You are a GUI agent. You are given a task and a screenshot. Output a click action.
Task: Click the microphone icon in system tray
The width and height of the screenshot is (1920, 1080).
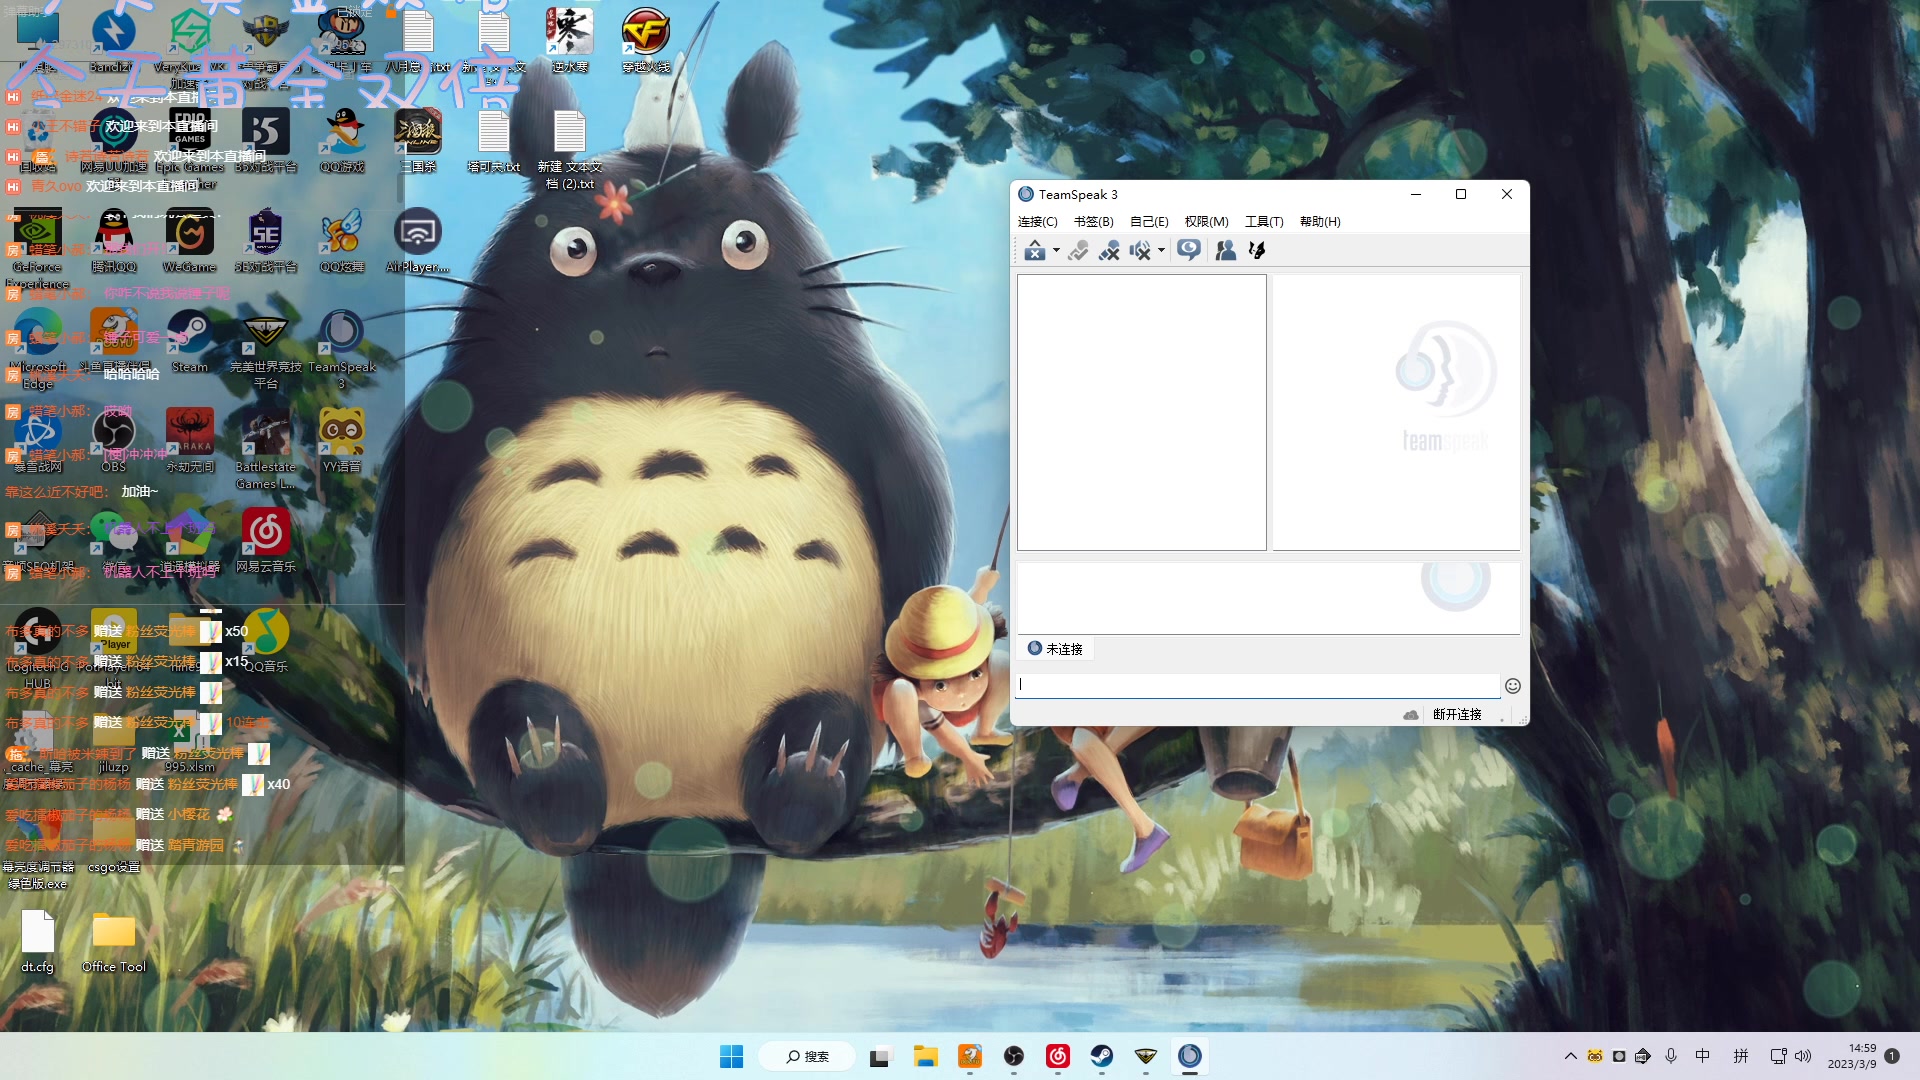[1671, 1056]
